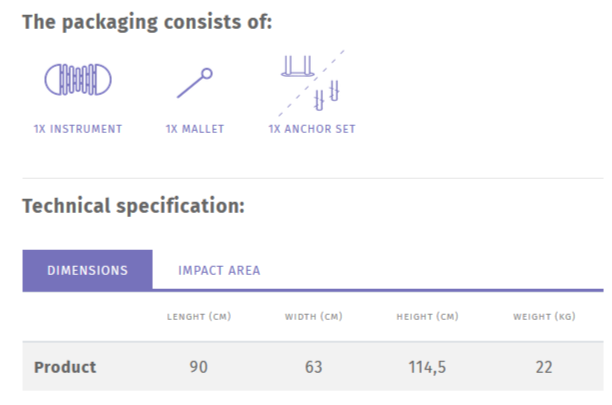Click the '1X ANCHOR SET' label
The image size is (612, 405).
click(x=312, y=129)
